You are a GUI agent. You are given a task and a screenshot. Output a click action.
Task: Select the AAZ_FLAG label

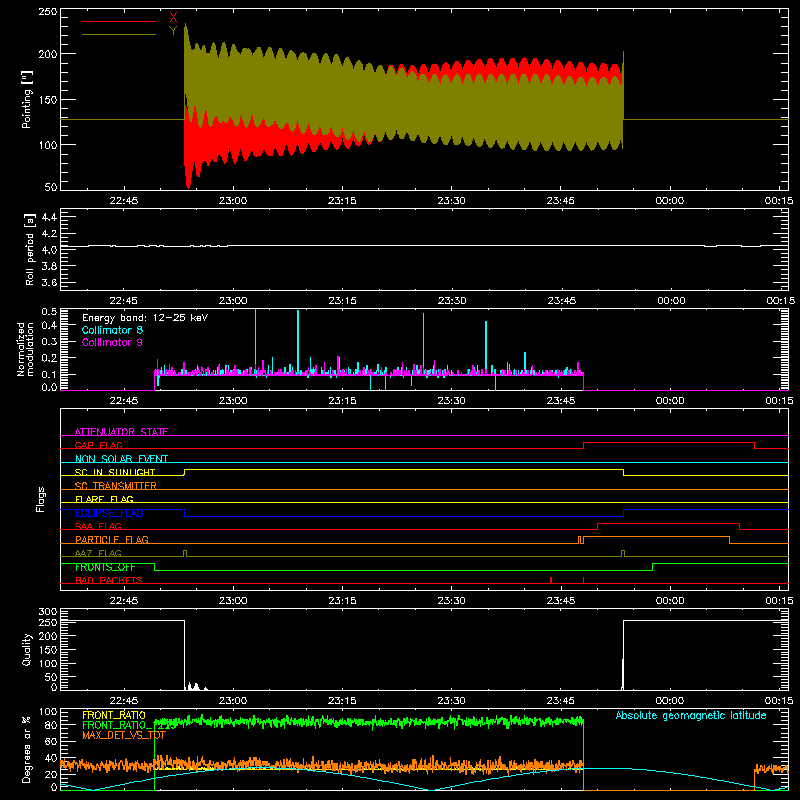click(98, 553)
